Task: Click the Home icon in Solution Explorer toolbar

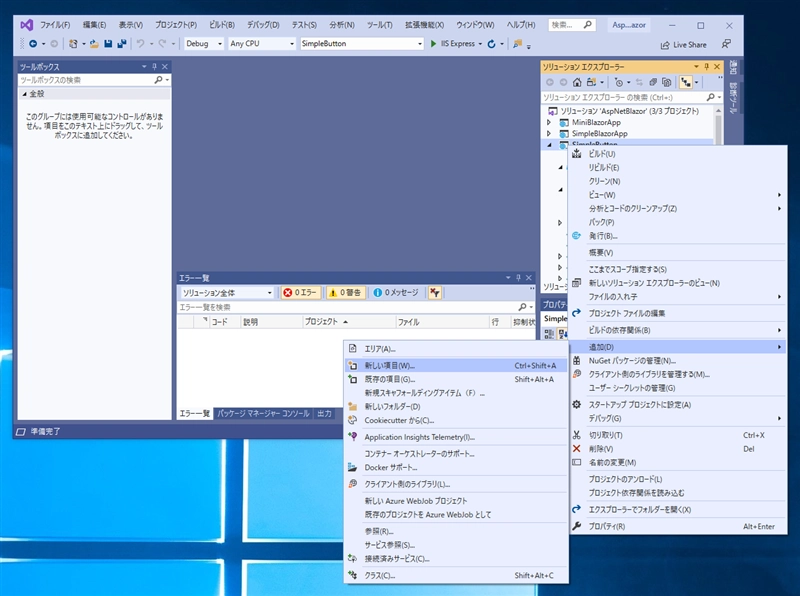Action: (577, 82)
